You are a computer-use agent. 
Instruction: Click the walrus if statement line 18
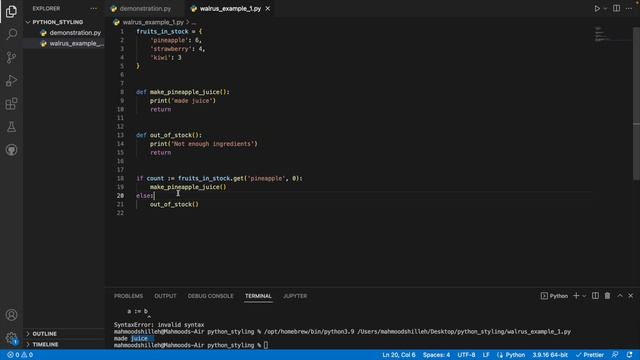click(219, 178)
